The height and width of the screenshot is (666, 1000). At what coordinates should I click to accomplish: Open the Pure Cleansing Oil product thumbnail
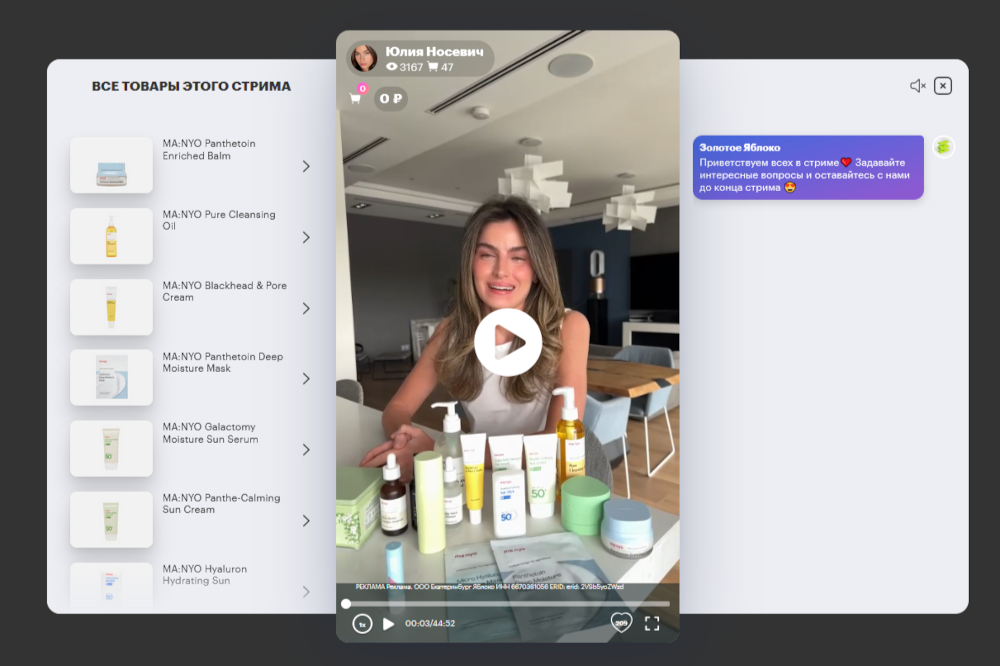pyautogui.click(x=112, y=236)
